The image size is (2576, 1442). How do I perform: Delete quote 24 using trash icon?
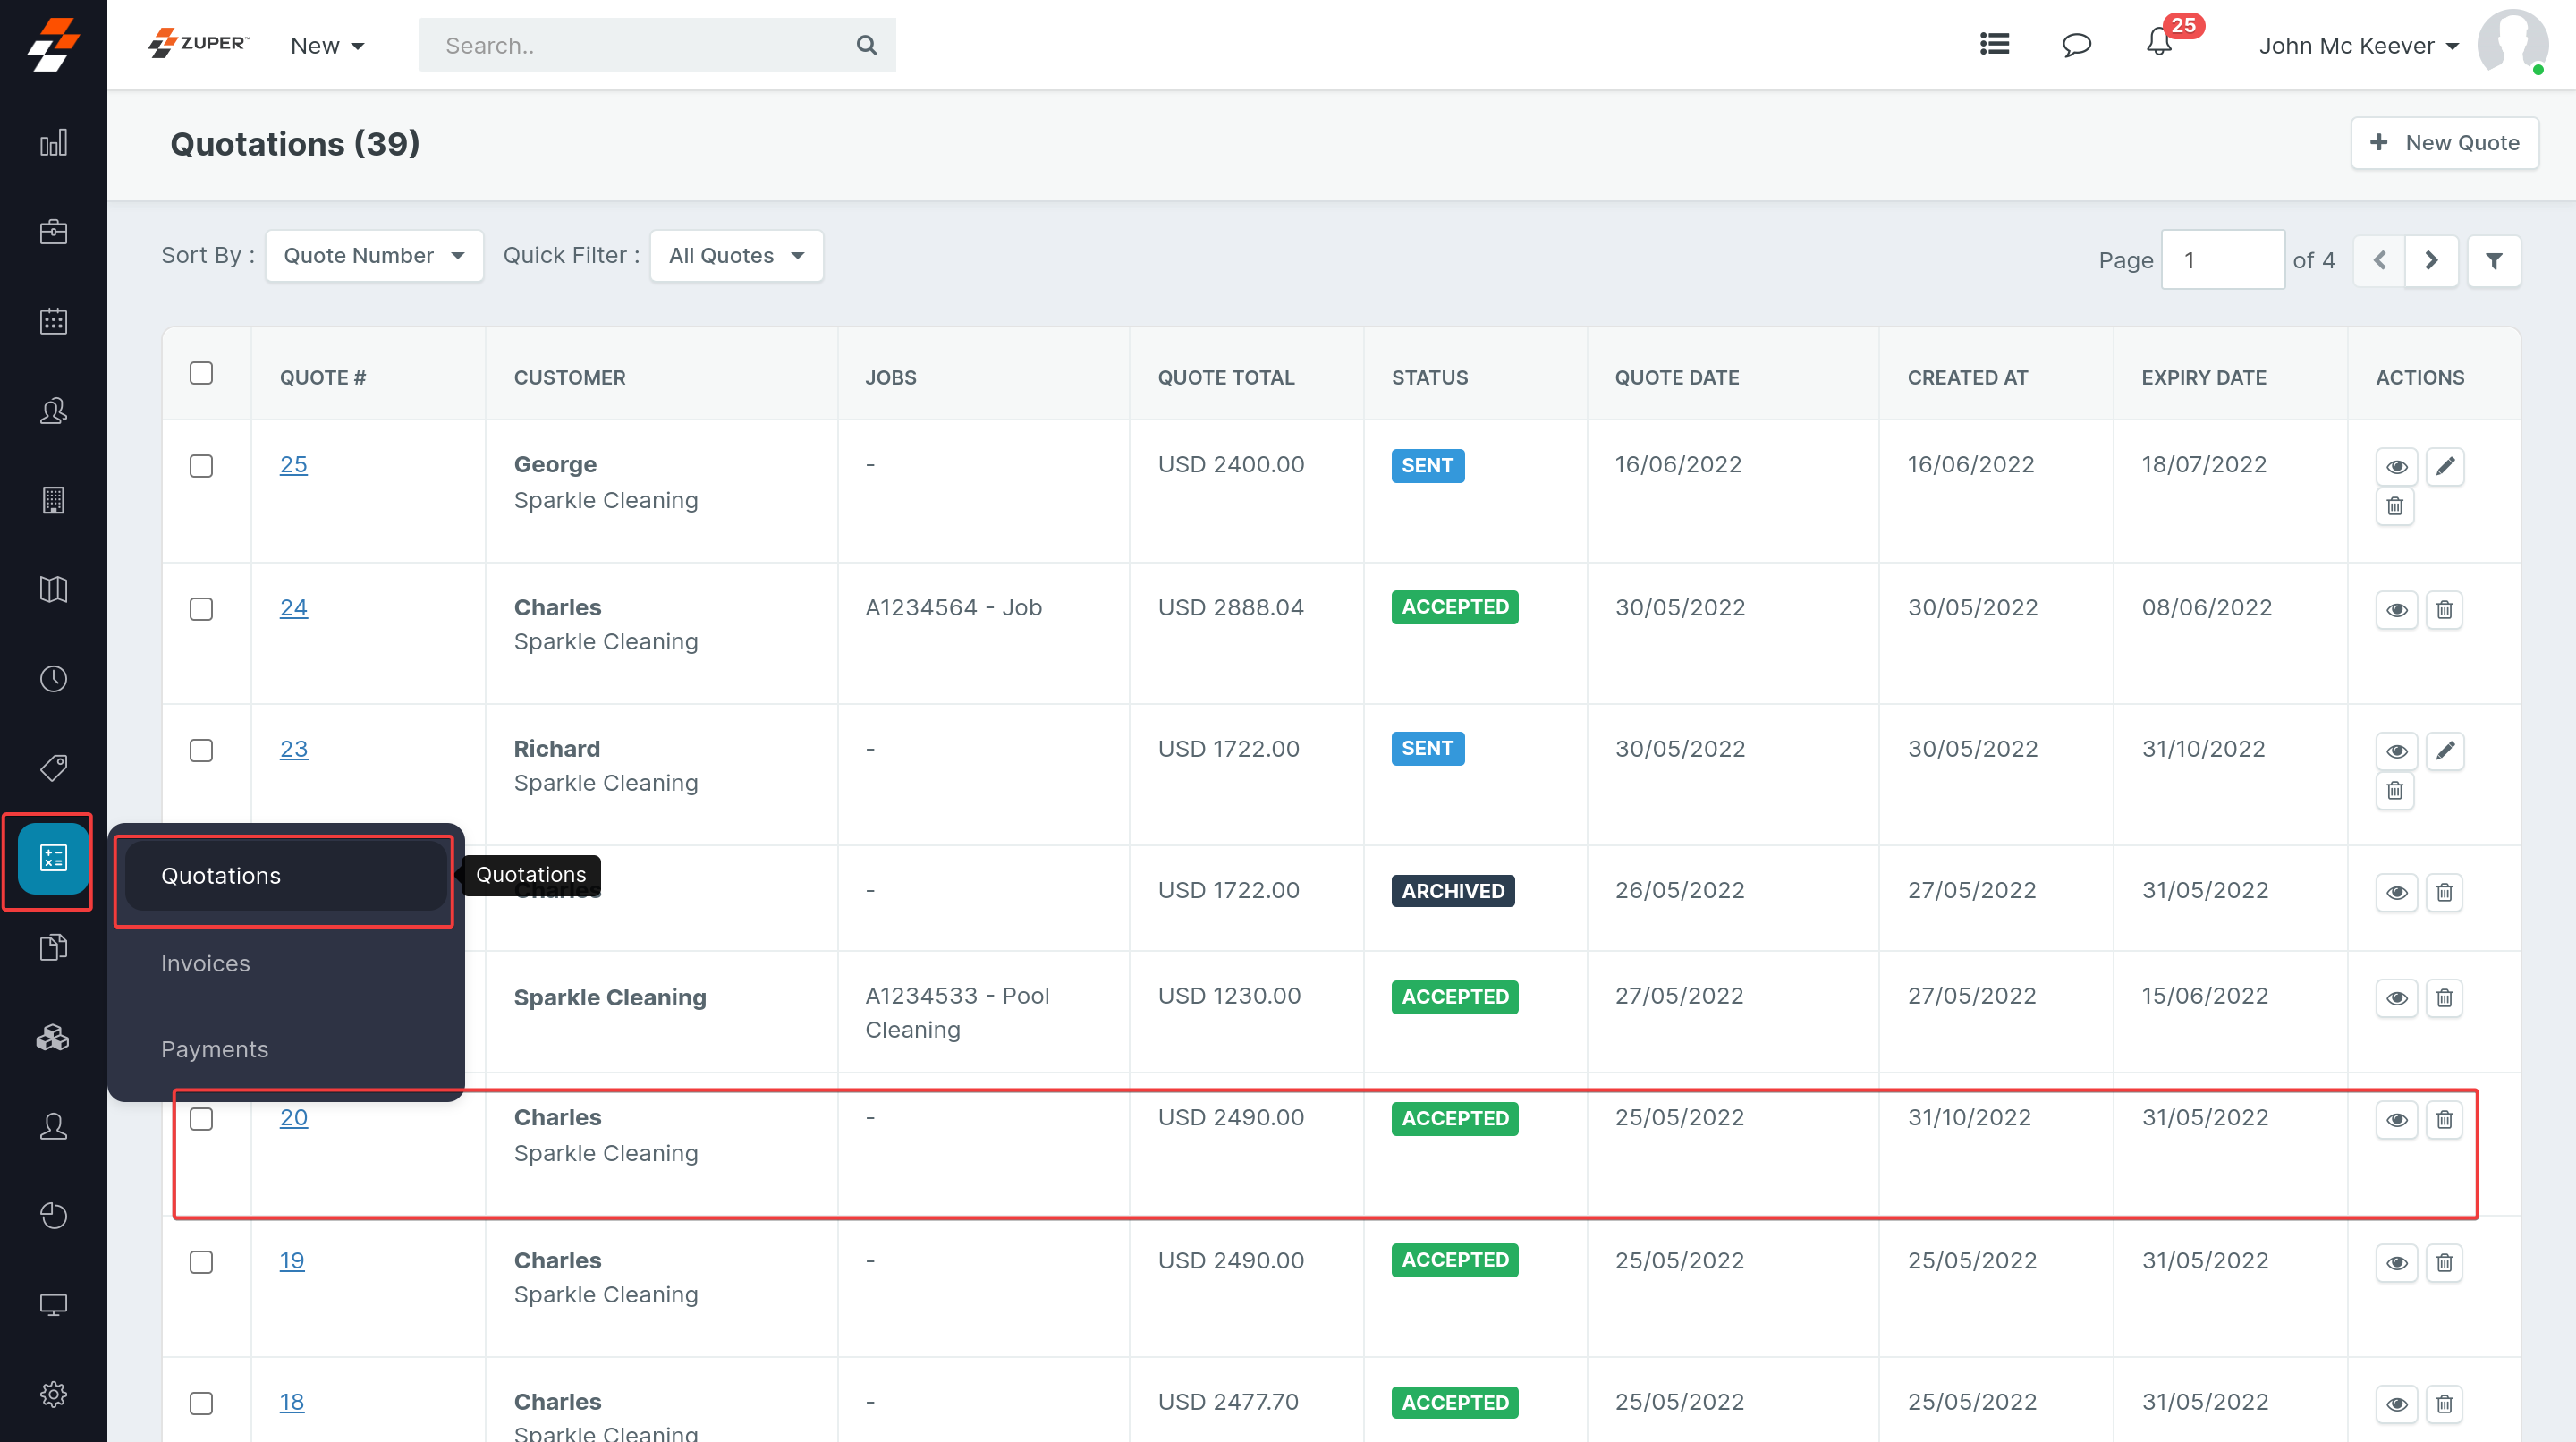2445,609
